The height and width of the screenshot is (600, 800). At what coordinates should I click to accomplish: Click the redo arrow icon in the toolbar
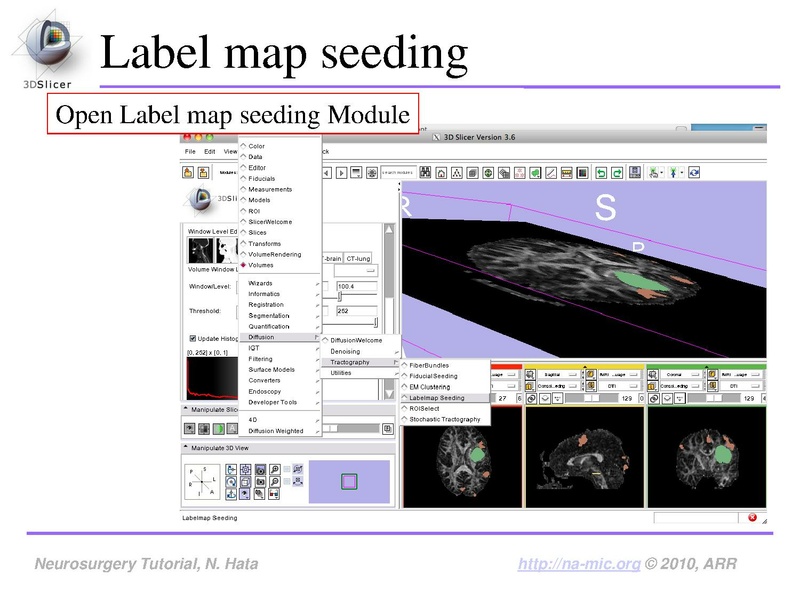(x=616, y=173)
